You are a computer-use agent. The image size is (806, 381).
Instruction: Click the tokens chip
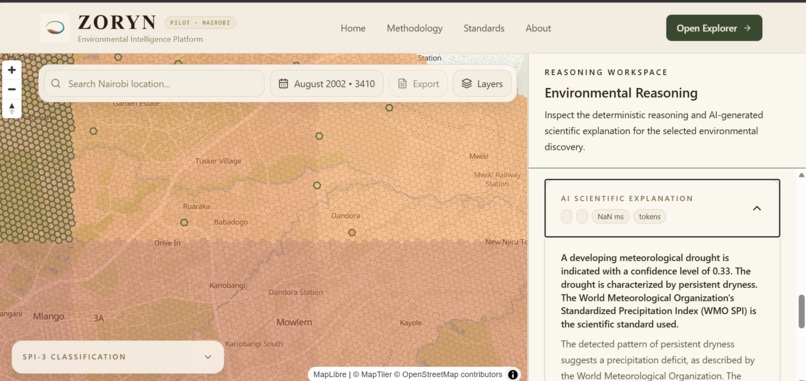pyautogui.click(x=650, y=216)
